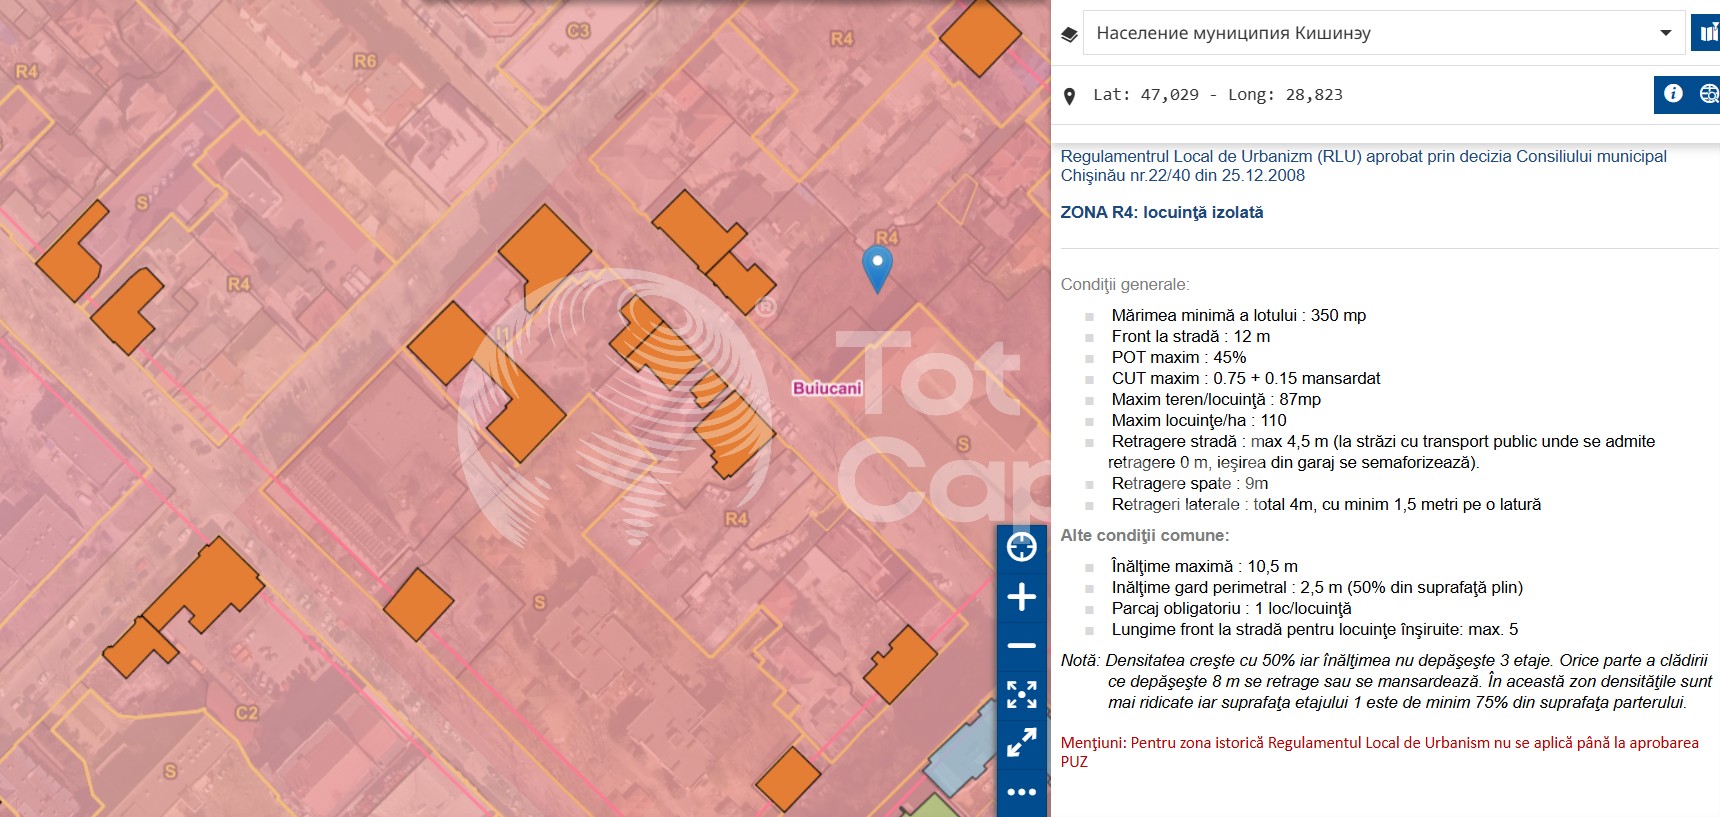Zoom in with the plus button

click(x=1021, y=597)
